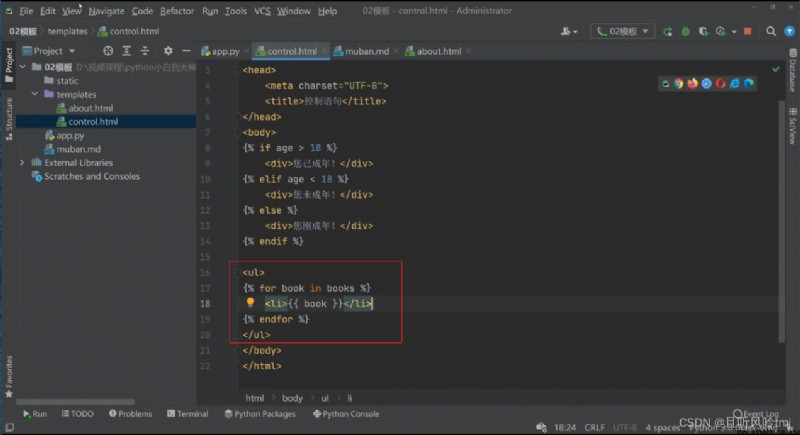The height and width of the screenshot is (435, 800).
Task: Click Collapse All in the Project panel
Action: click(145, 51)
